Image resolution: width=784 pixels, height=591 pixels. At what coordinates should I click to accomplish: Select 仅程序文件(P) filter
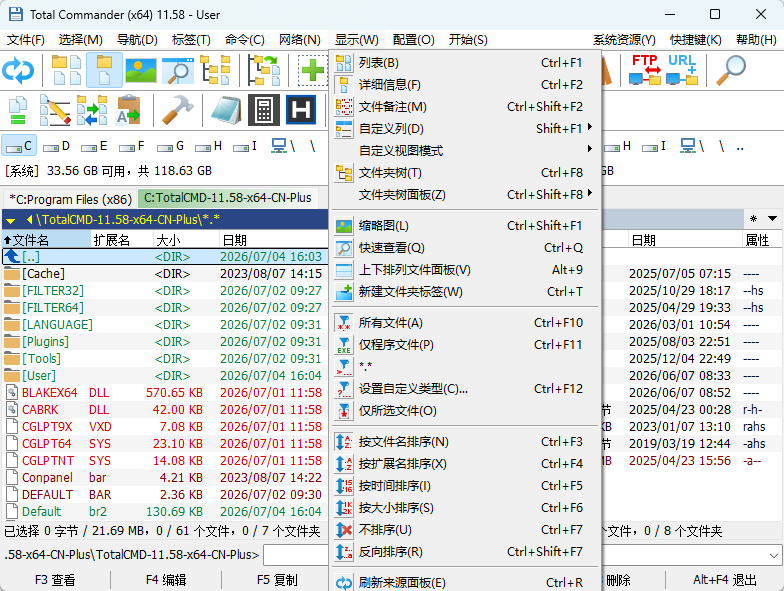[465, 344]
